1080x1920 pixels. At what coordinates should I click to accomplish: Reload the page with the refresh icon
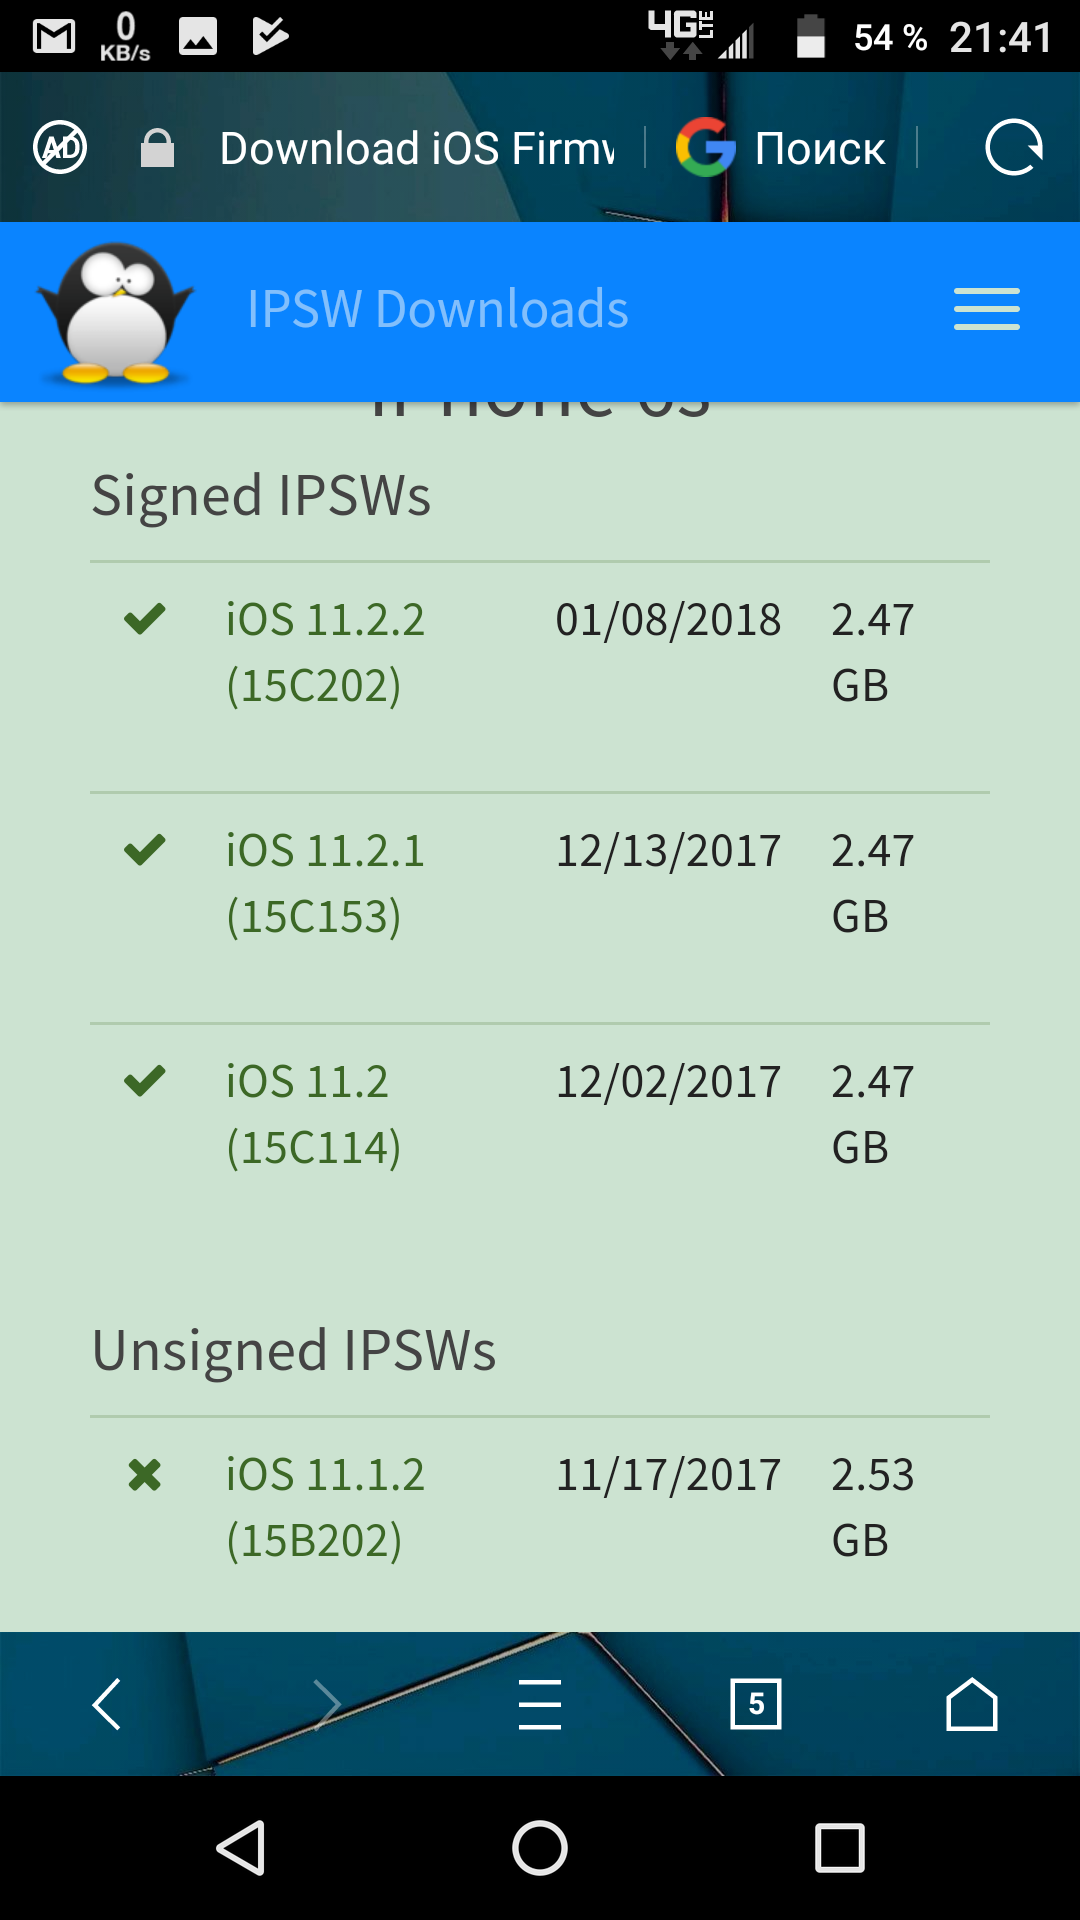pyautogui.click(x=1013, y=146)
